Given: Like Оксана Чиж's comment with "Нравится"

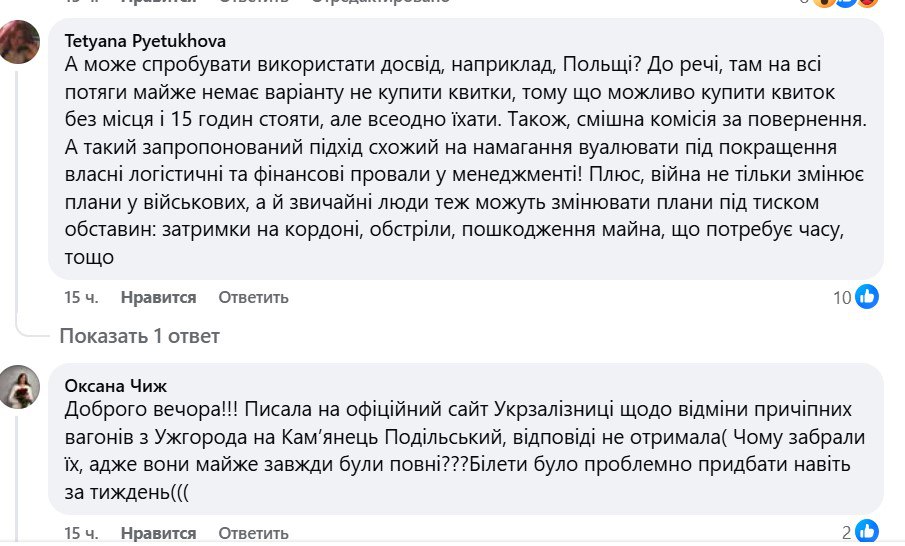Looking at the screenshot, I should pyautogui.click(x=158, y=533).
